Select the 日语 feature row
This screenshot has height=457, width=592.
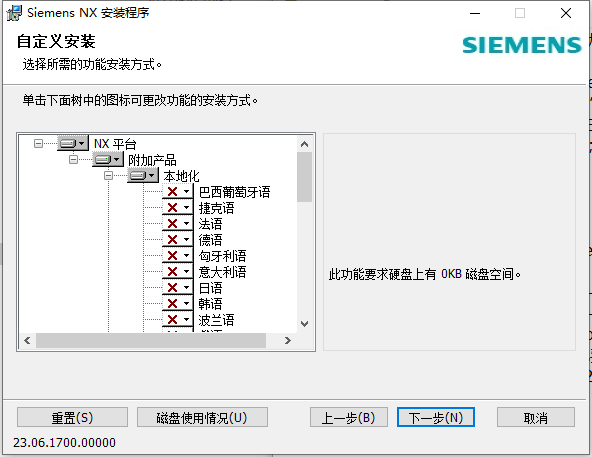210,288
